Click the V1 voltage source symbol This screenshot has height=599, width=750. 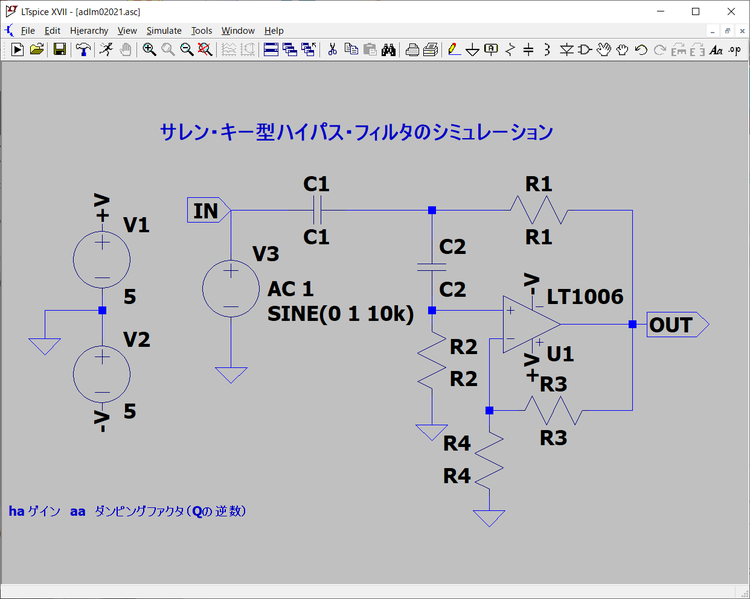pyautogui.click(x=101, y=257)
